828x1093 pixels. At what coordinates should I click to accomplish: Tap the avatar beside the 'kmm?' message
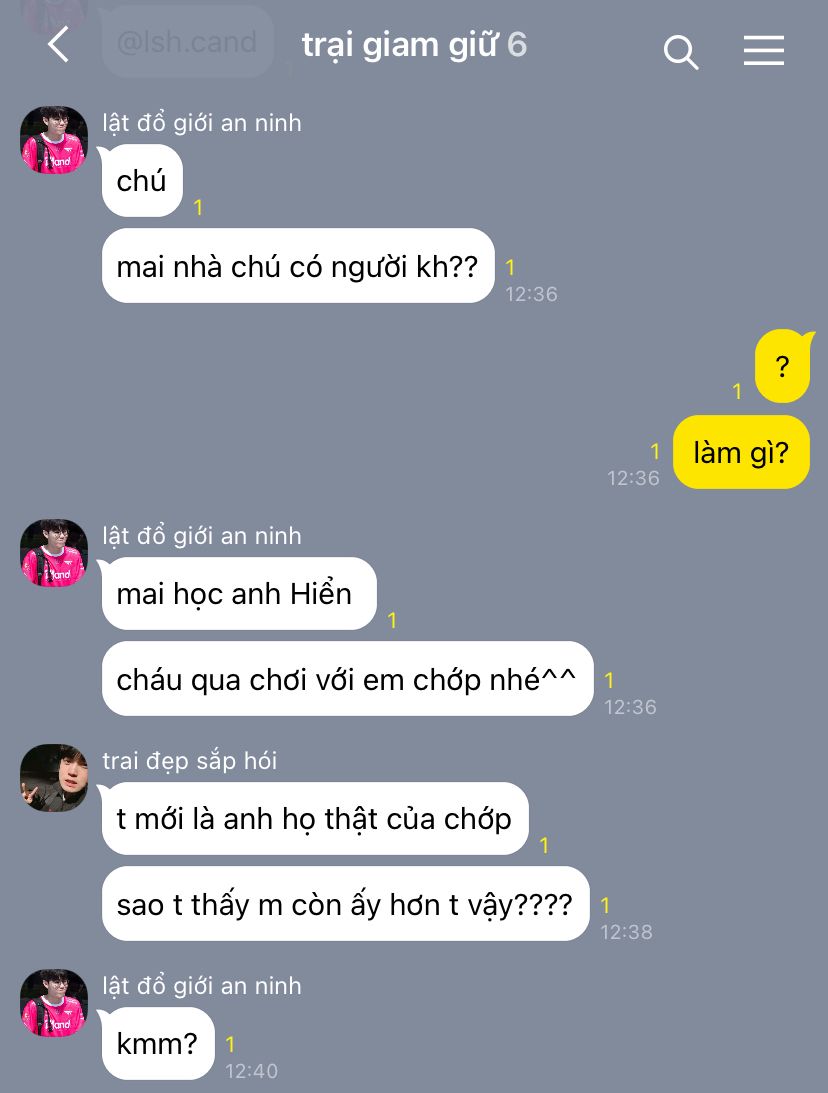tap(54, 1003)
